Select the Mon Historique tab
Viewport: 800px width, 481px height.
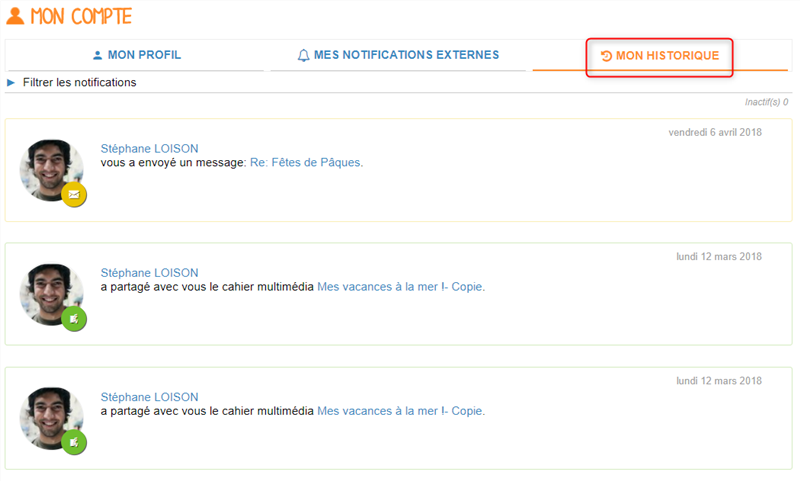coord(660,56)
